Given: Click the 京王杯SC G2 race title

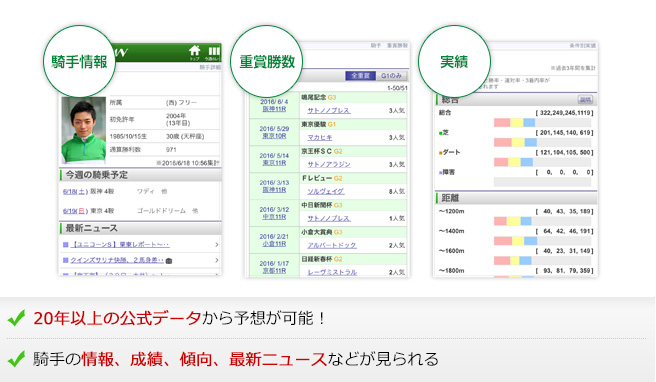Looking at the screenshot, I should (x=322, y=151).
